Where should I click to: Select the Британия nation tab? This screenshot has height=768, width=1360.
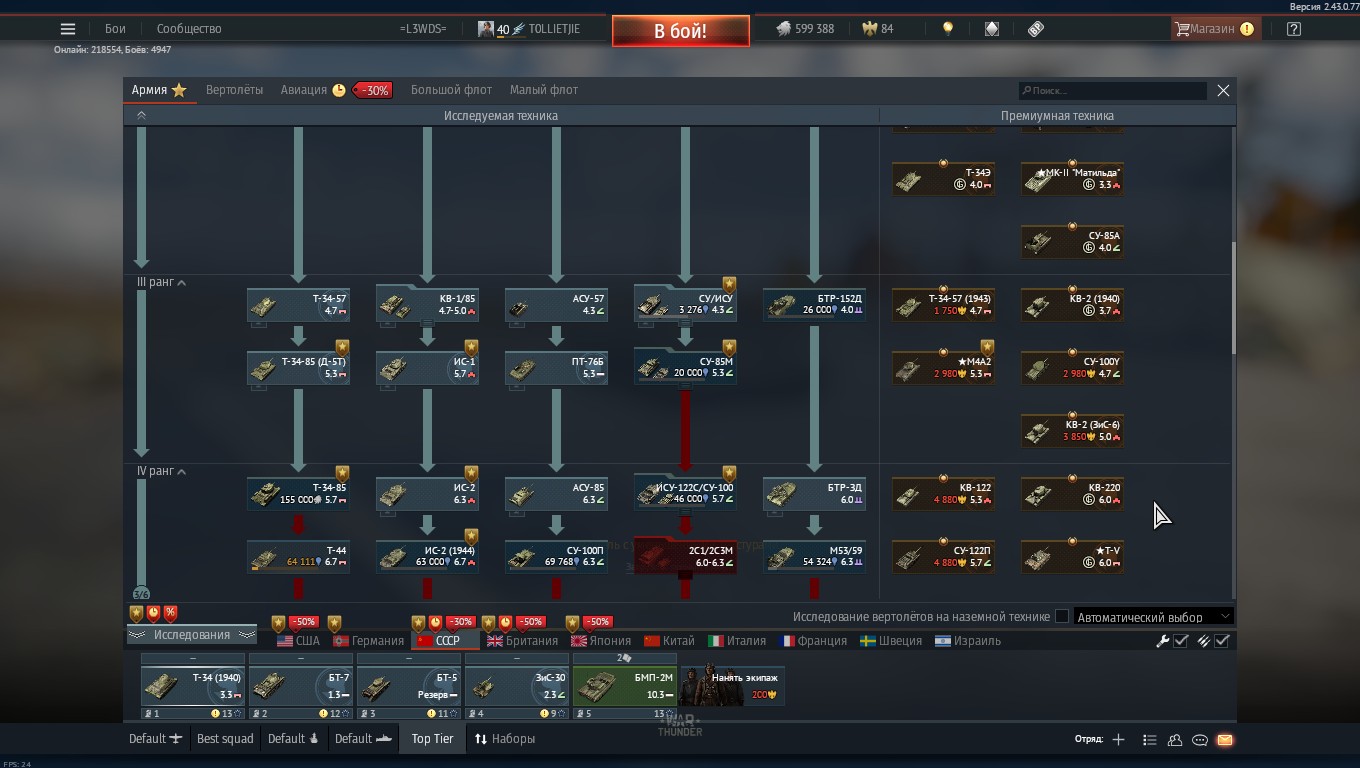(x=522, y=641)
